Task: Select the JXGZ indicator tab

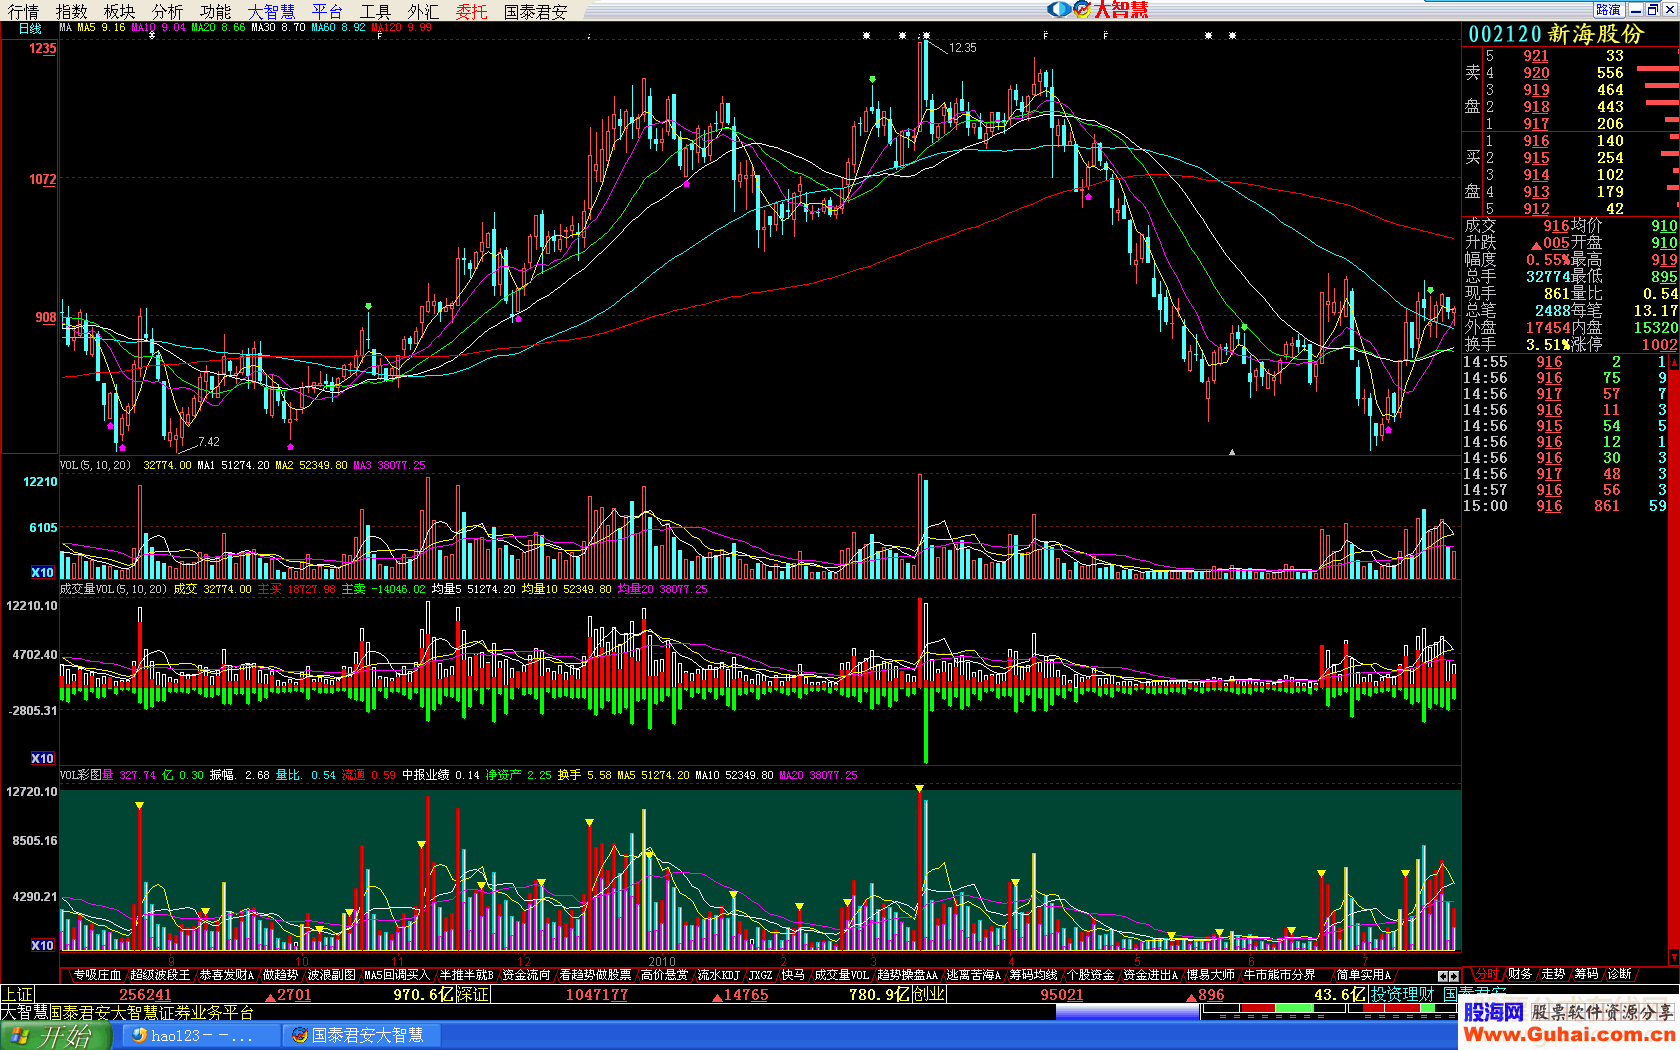Action: point(761,975)
